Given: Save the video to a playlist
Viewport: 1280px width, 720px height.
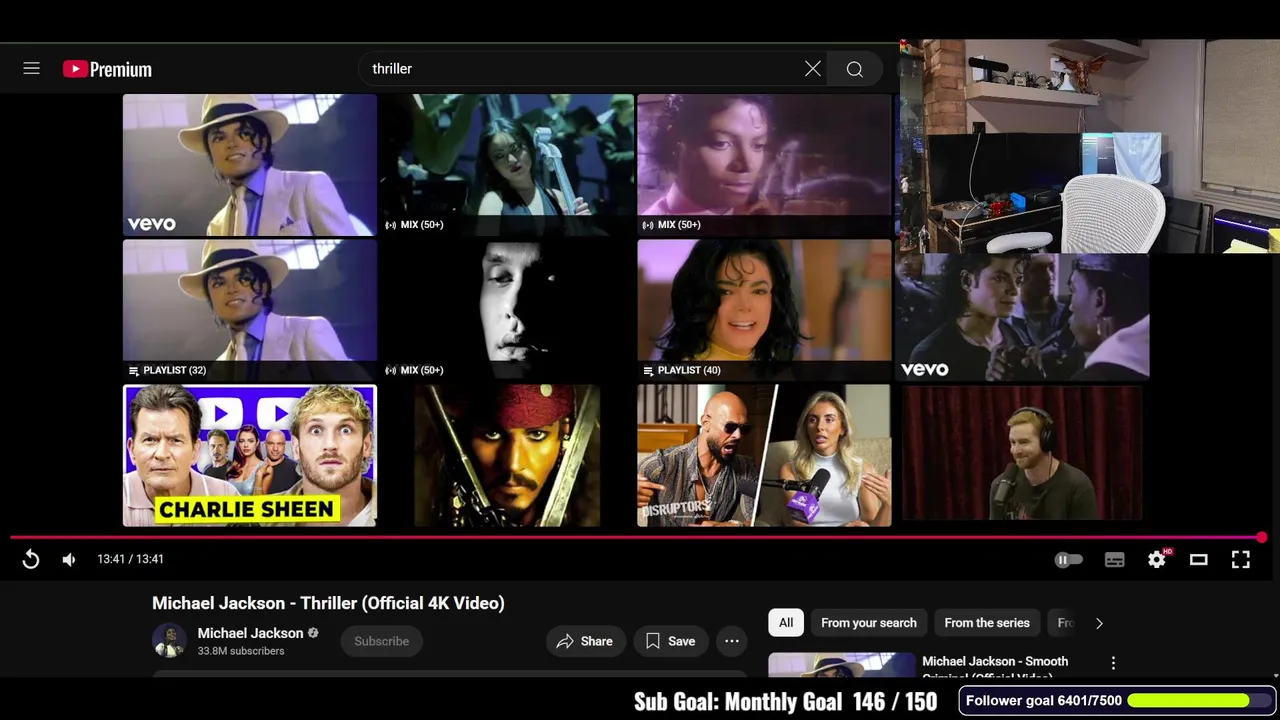Looking at the screenshot, I should point(670,641).
